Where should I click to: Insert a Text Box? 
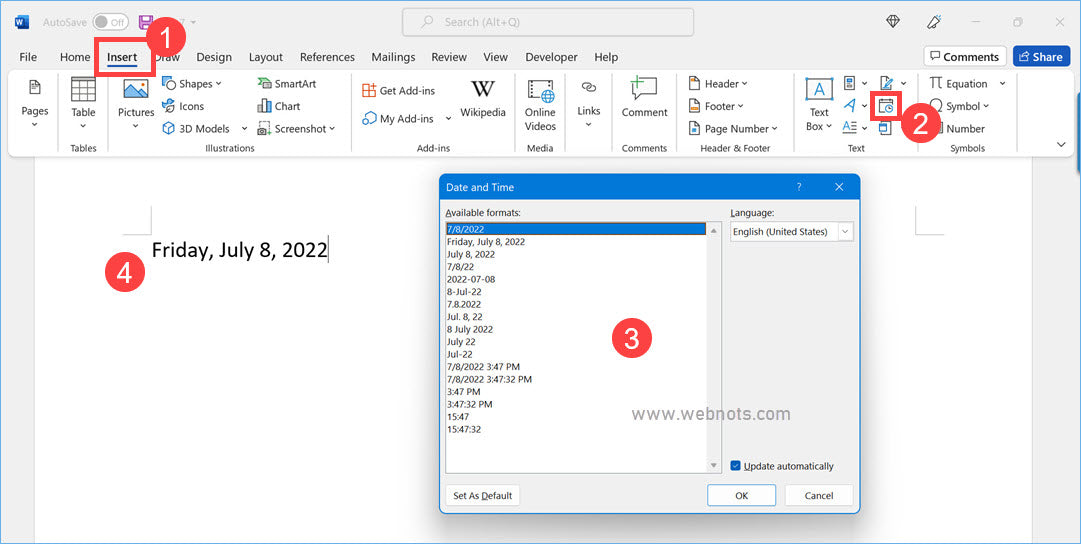pyautogui.click(x=819, y=105)
